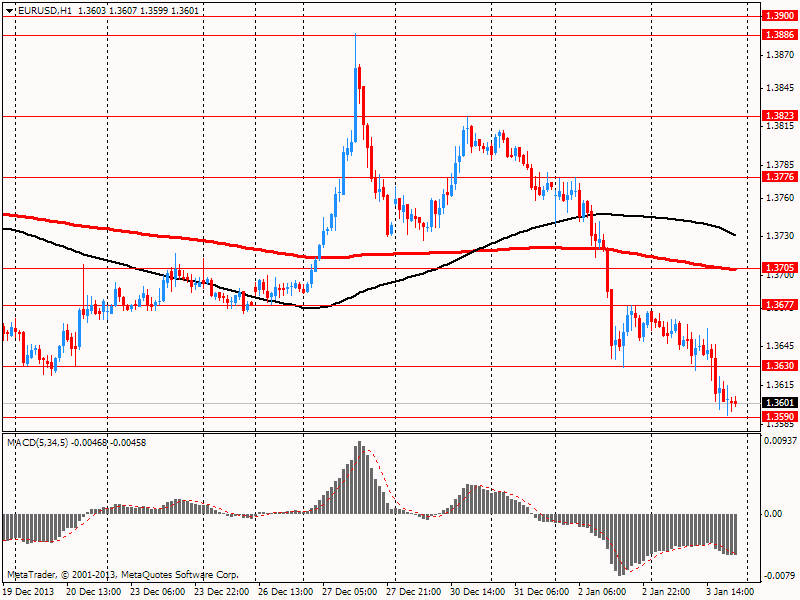
Task: Select the 1.3590 price level label
Action: 780,417
